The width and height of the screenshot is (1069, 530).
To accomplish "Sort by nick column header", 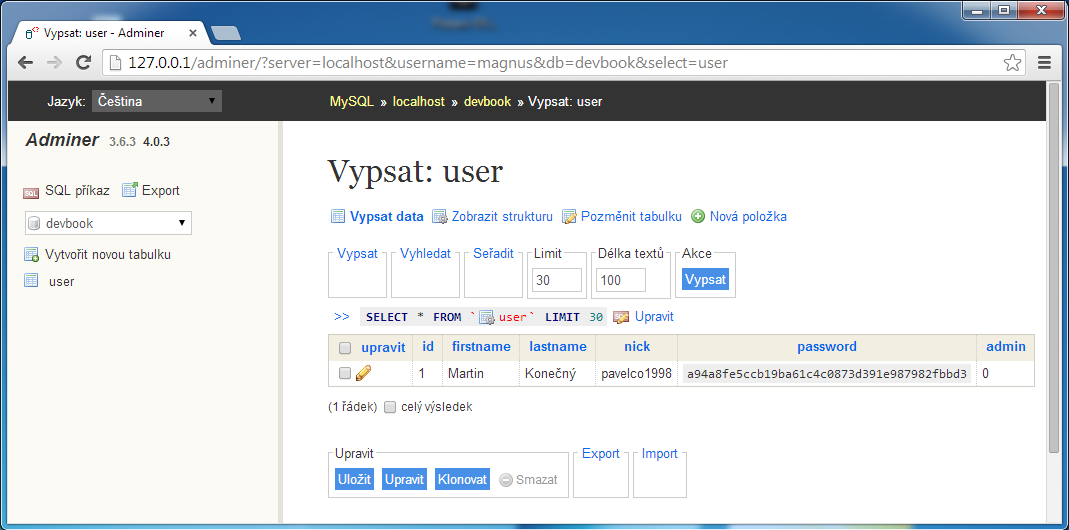I will [637, 347].
